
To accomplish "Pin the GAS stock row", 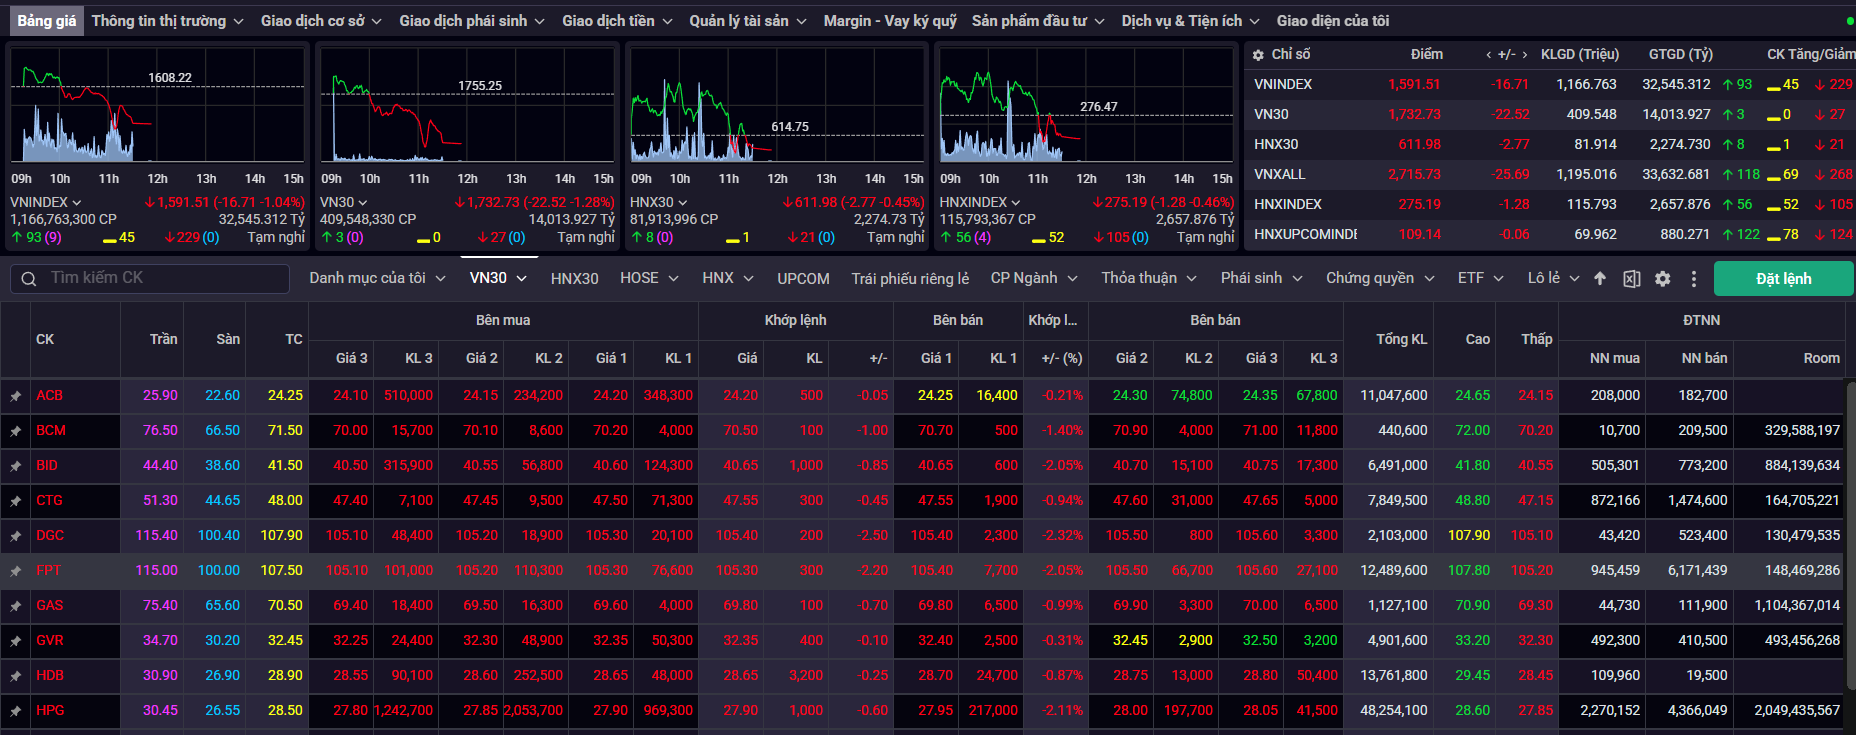I will (x=15, y=606).
